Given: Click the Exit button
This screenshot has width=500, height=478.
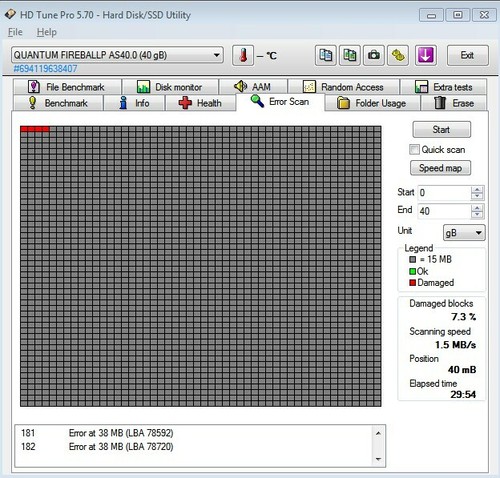Looking at the screenshot, I should tap(467, 55).
